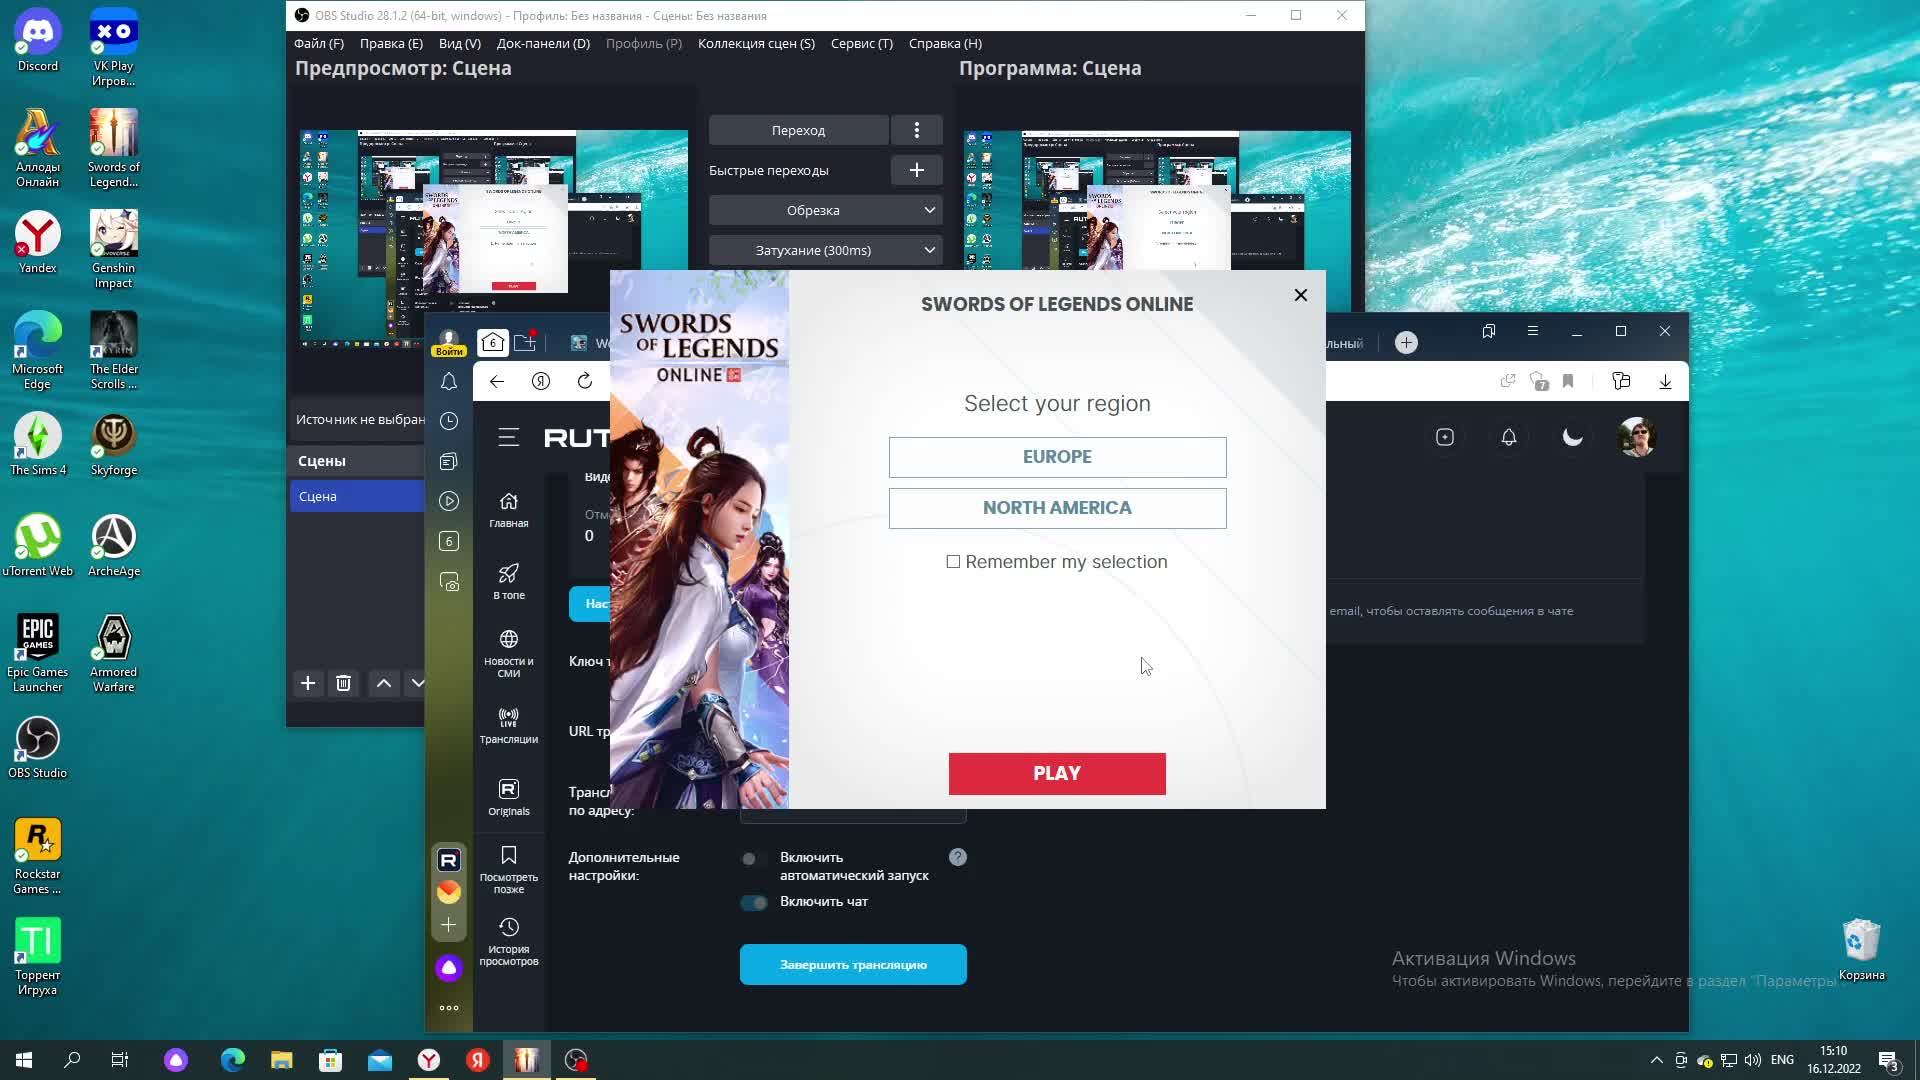Click the Rutube Трансляции live icon
This screenshot has width=1920, height=1080.
pos(508,725)
